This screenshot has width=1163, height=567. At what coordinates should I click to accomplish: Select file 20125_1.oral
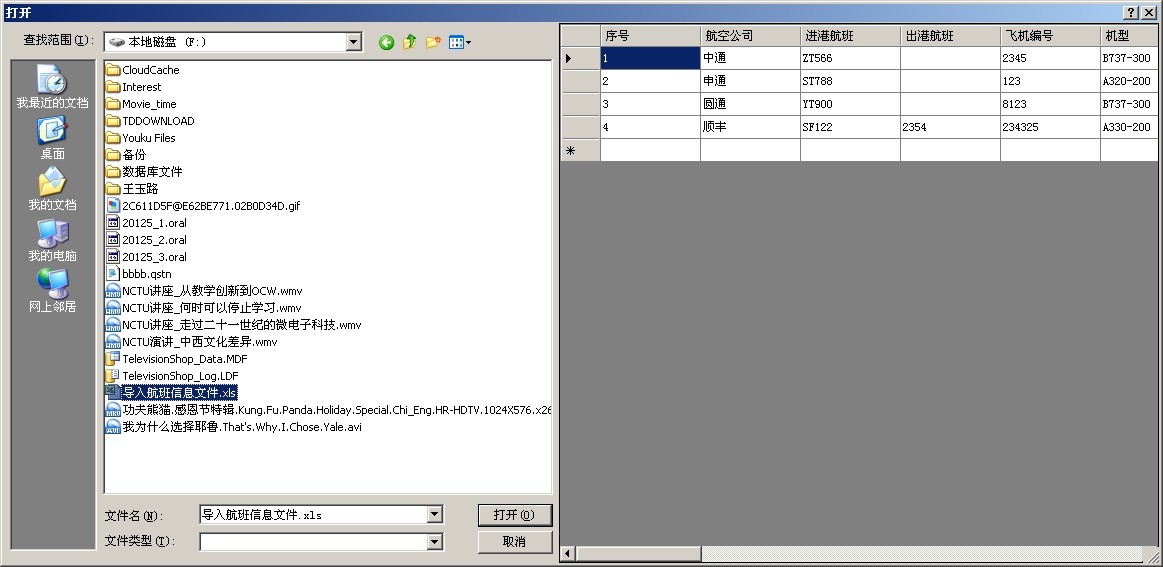(x=146, y=223)
